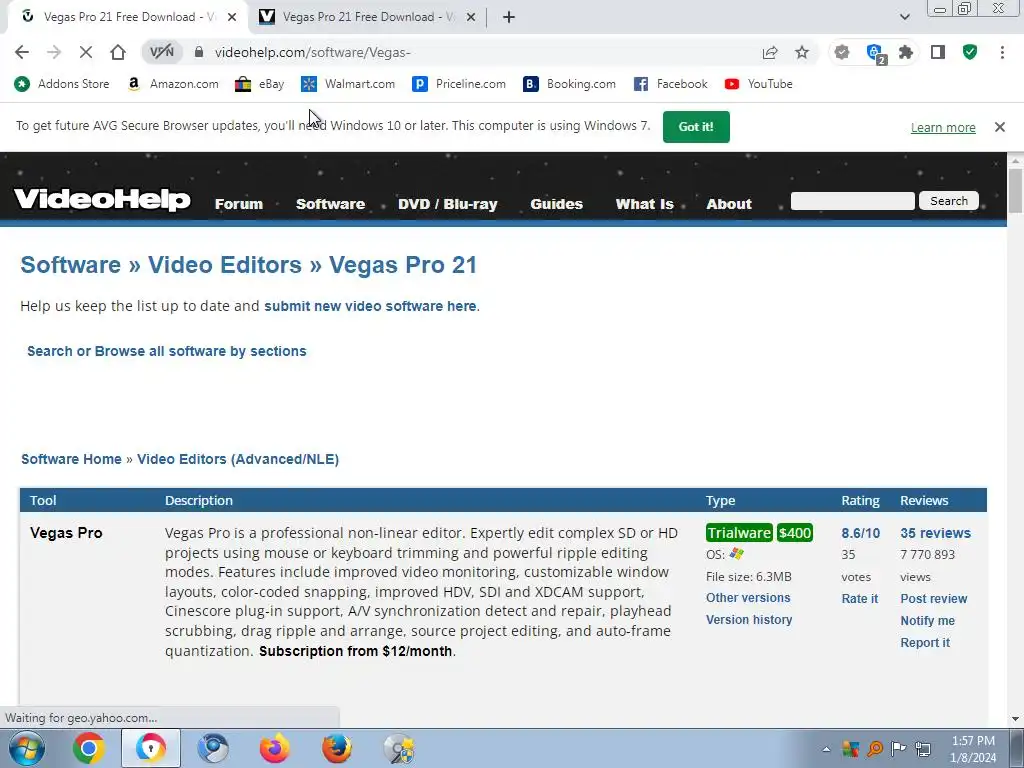Open the Amazon.com bookmark
This screenshot has width=1024, height=768.
pyautogui.click(x=173, y=84)
